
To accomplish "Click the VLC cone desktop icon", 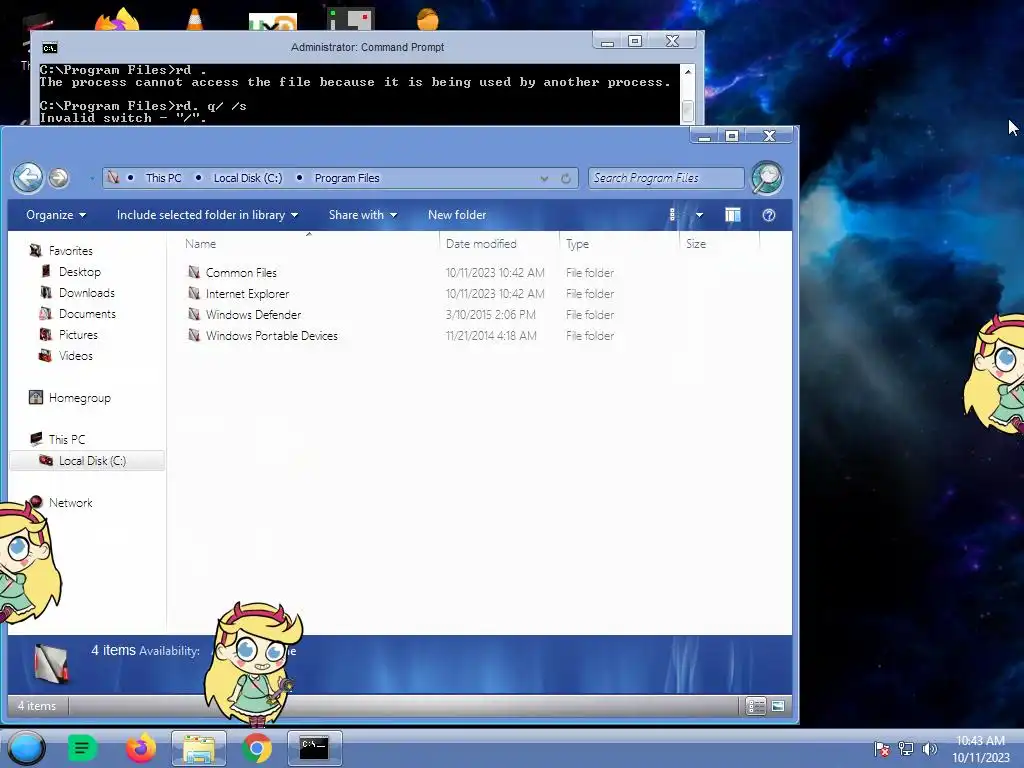I will pyautogui.click(x=195, y=19).
